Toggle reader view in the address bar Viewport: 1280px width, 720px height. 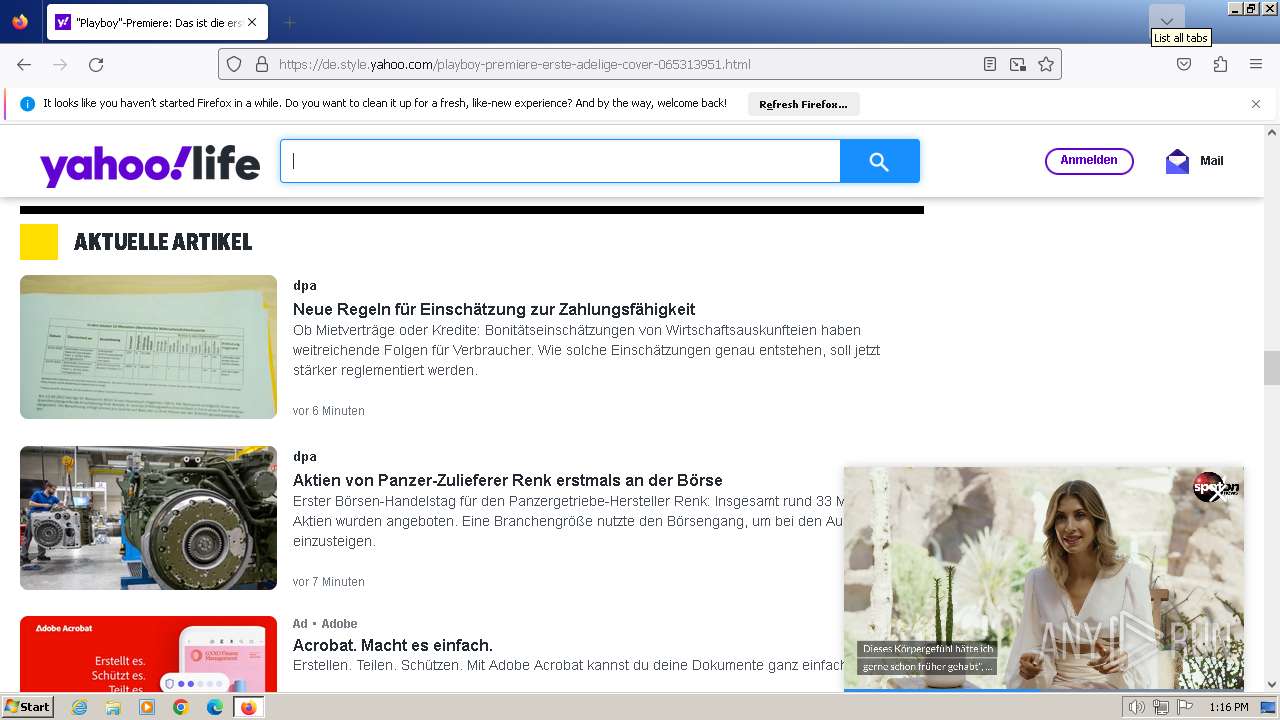pos(989,64)
